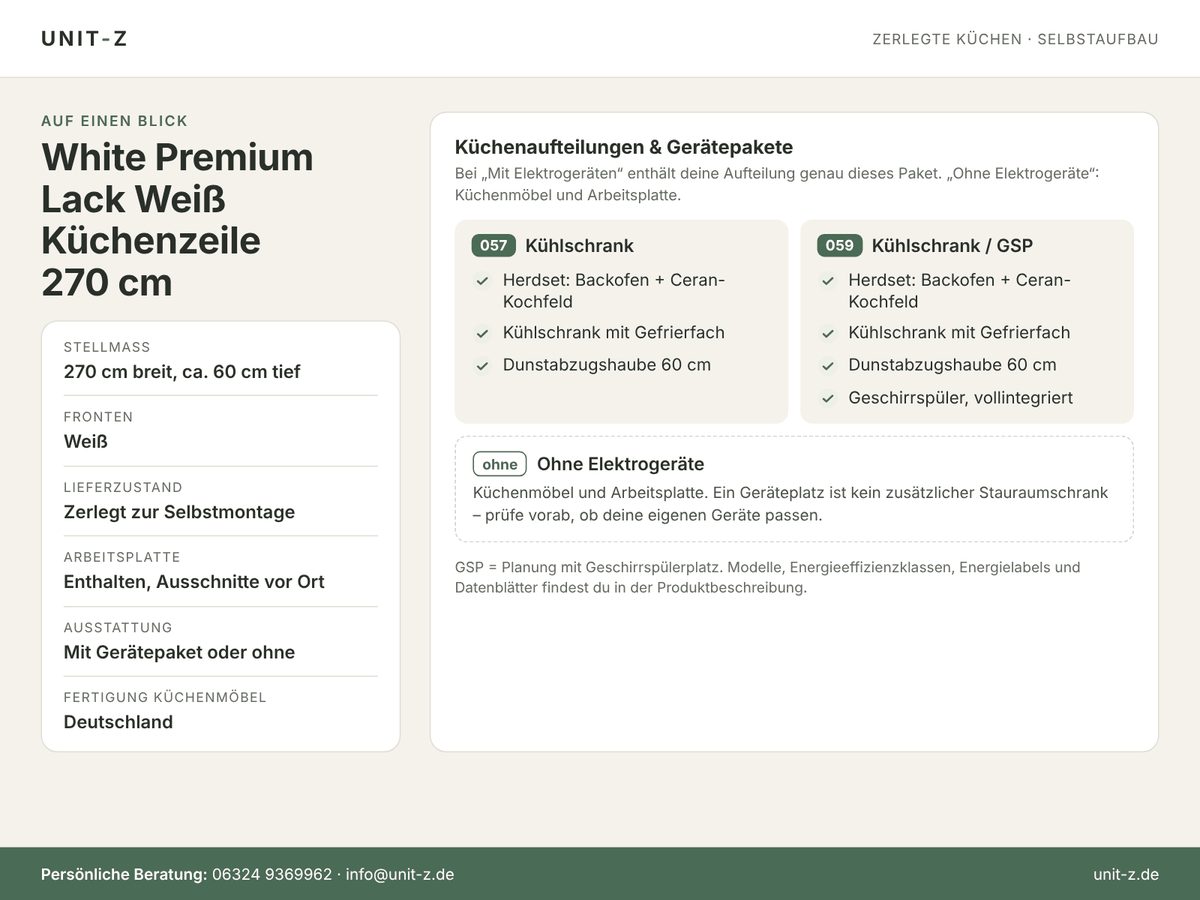Image resolution: width=1200 pixels, height=900 pixels.
Task: Click 'Geschirrspüler, vollintegriert' text
Action: tap(960, 398)
